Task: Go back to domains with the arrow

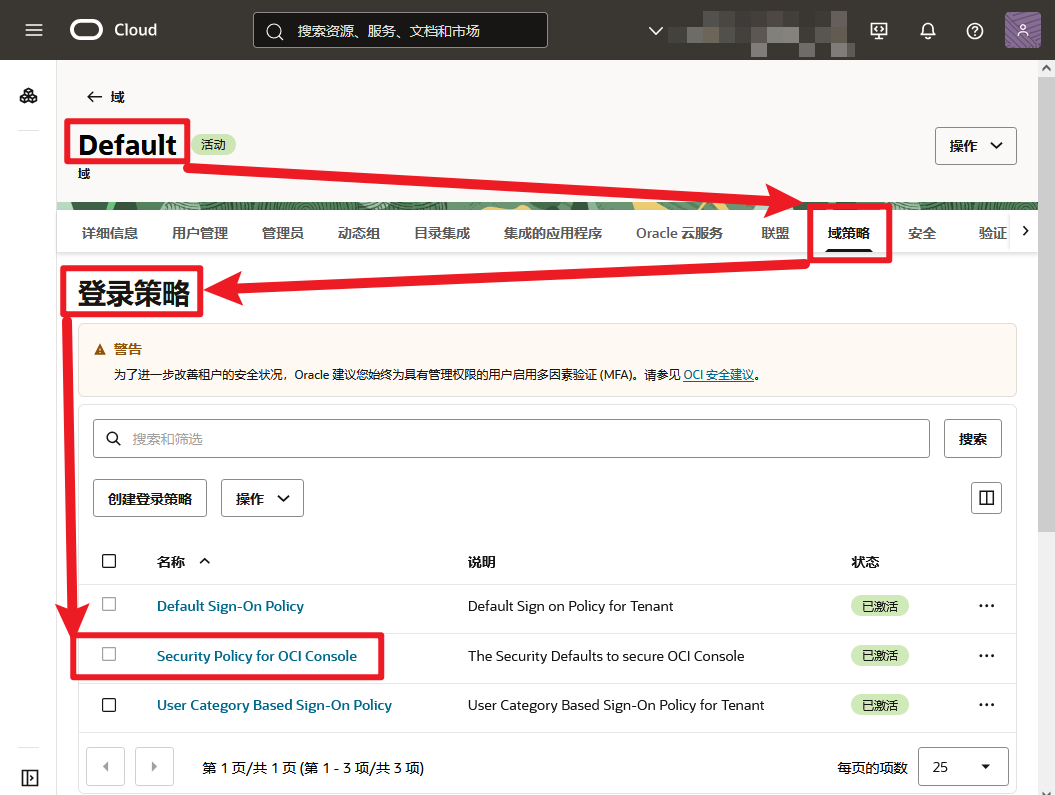Action: [x=94, y=97]
